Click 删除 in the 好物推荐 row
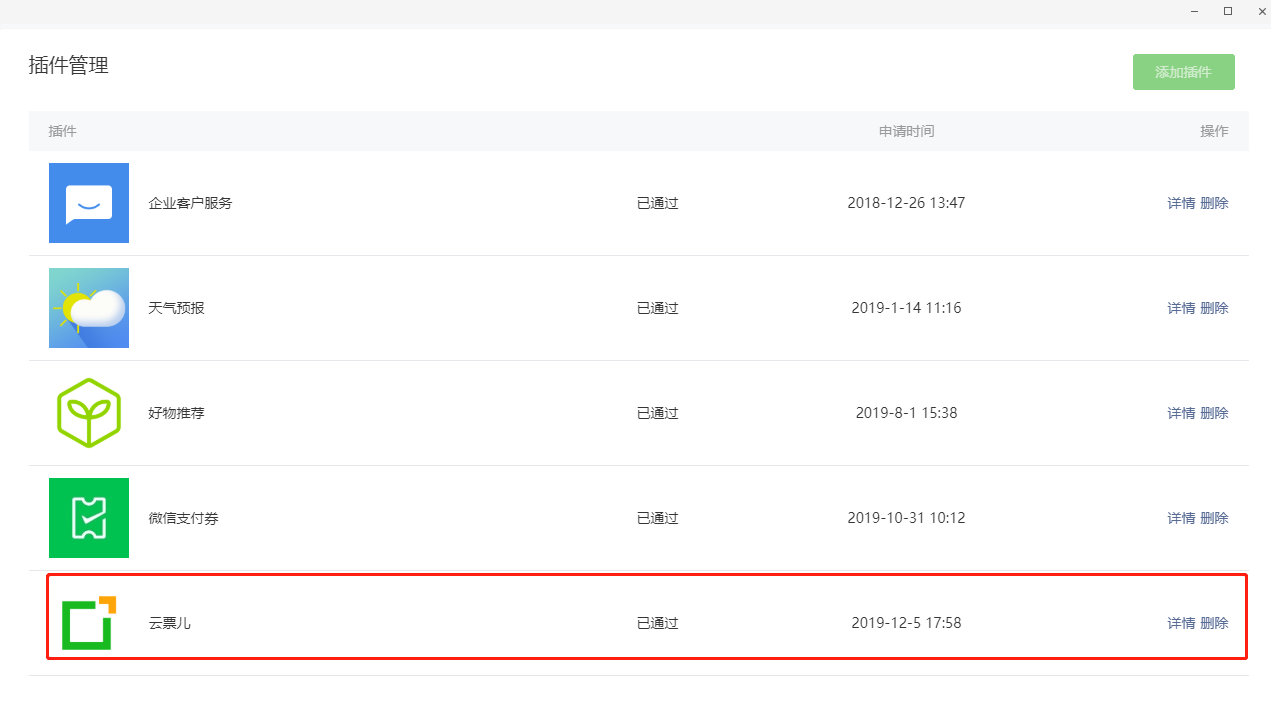1271x702 pixels. (x=1214, y=413)
